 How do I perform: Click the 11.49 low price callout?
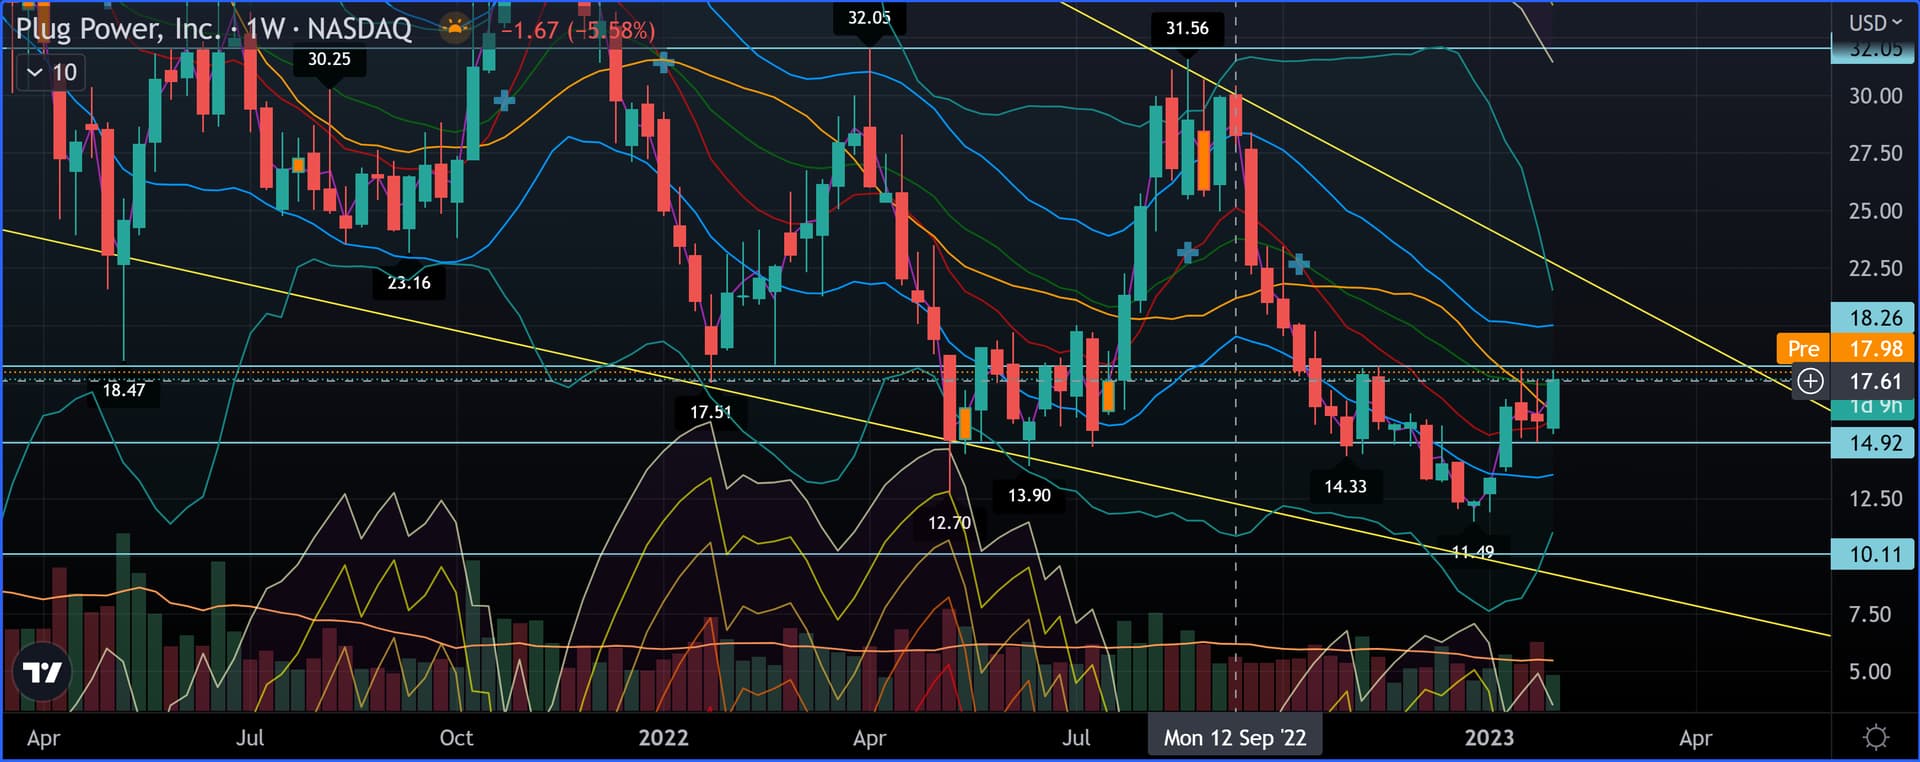click(1472, 552)
